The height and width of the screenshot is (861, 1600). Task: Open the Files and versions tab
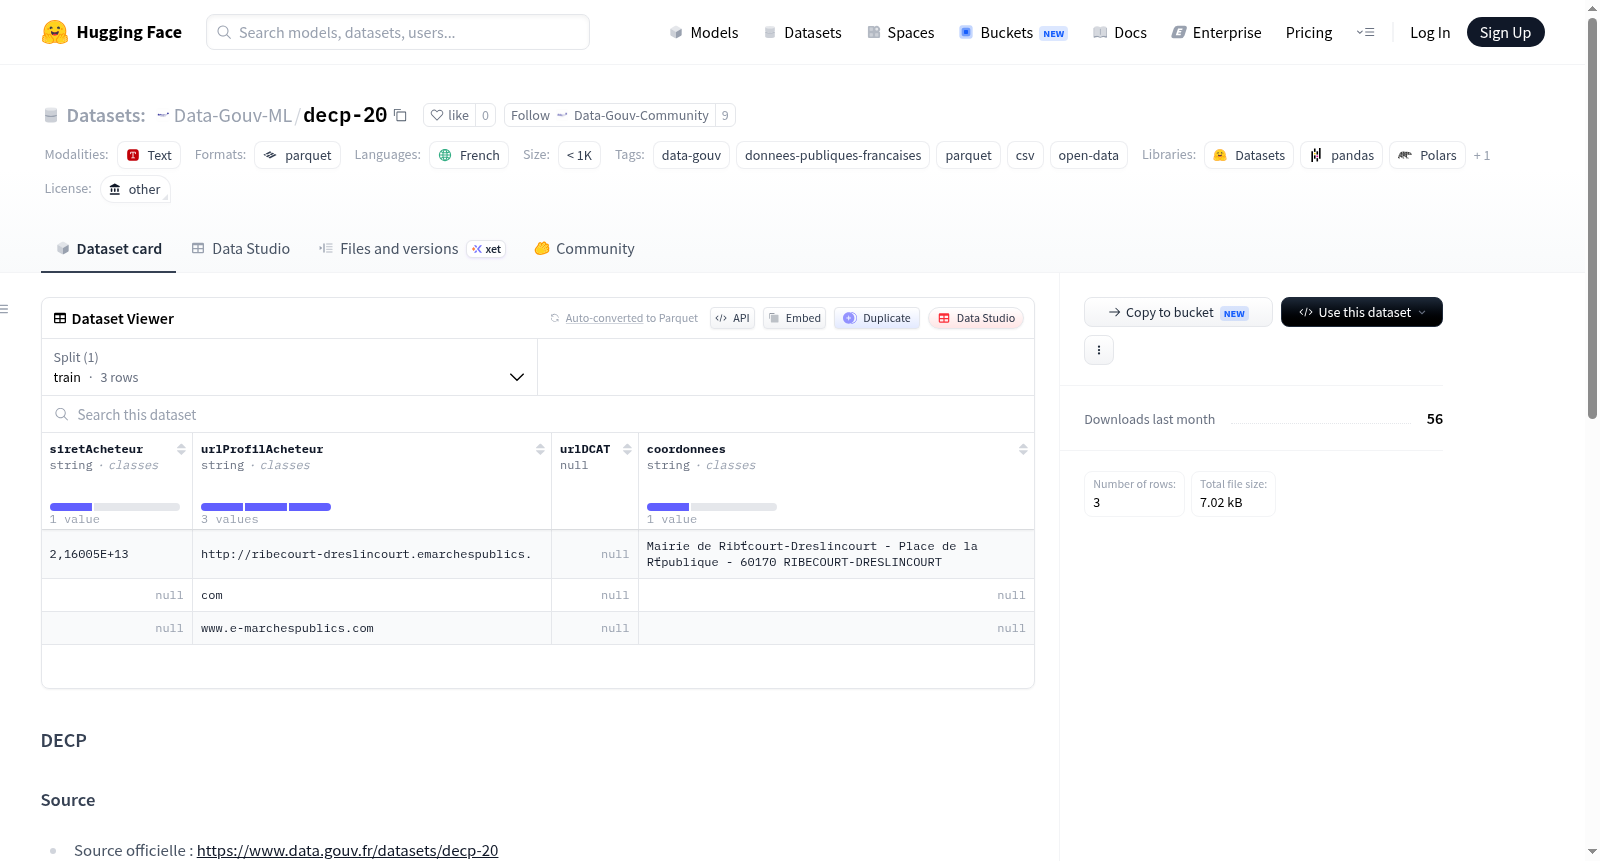[x=412, y=248]
